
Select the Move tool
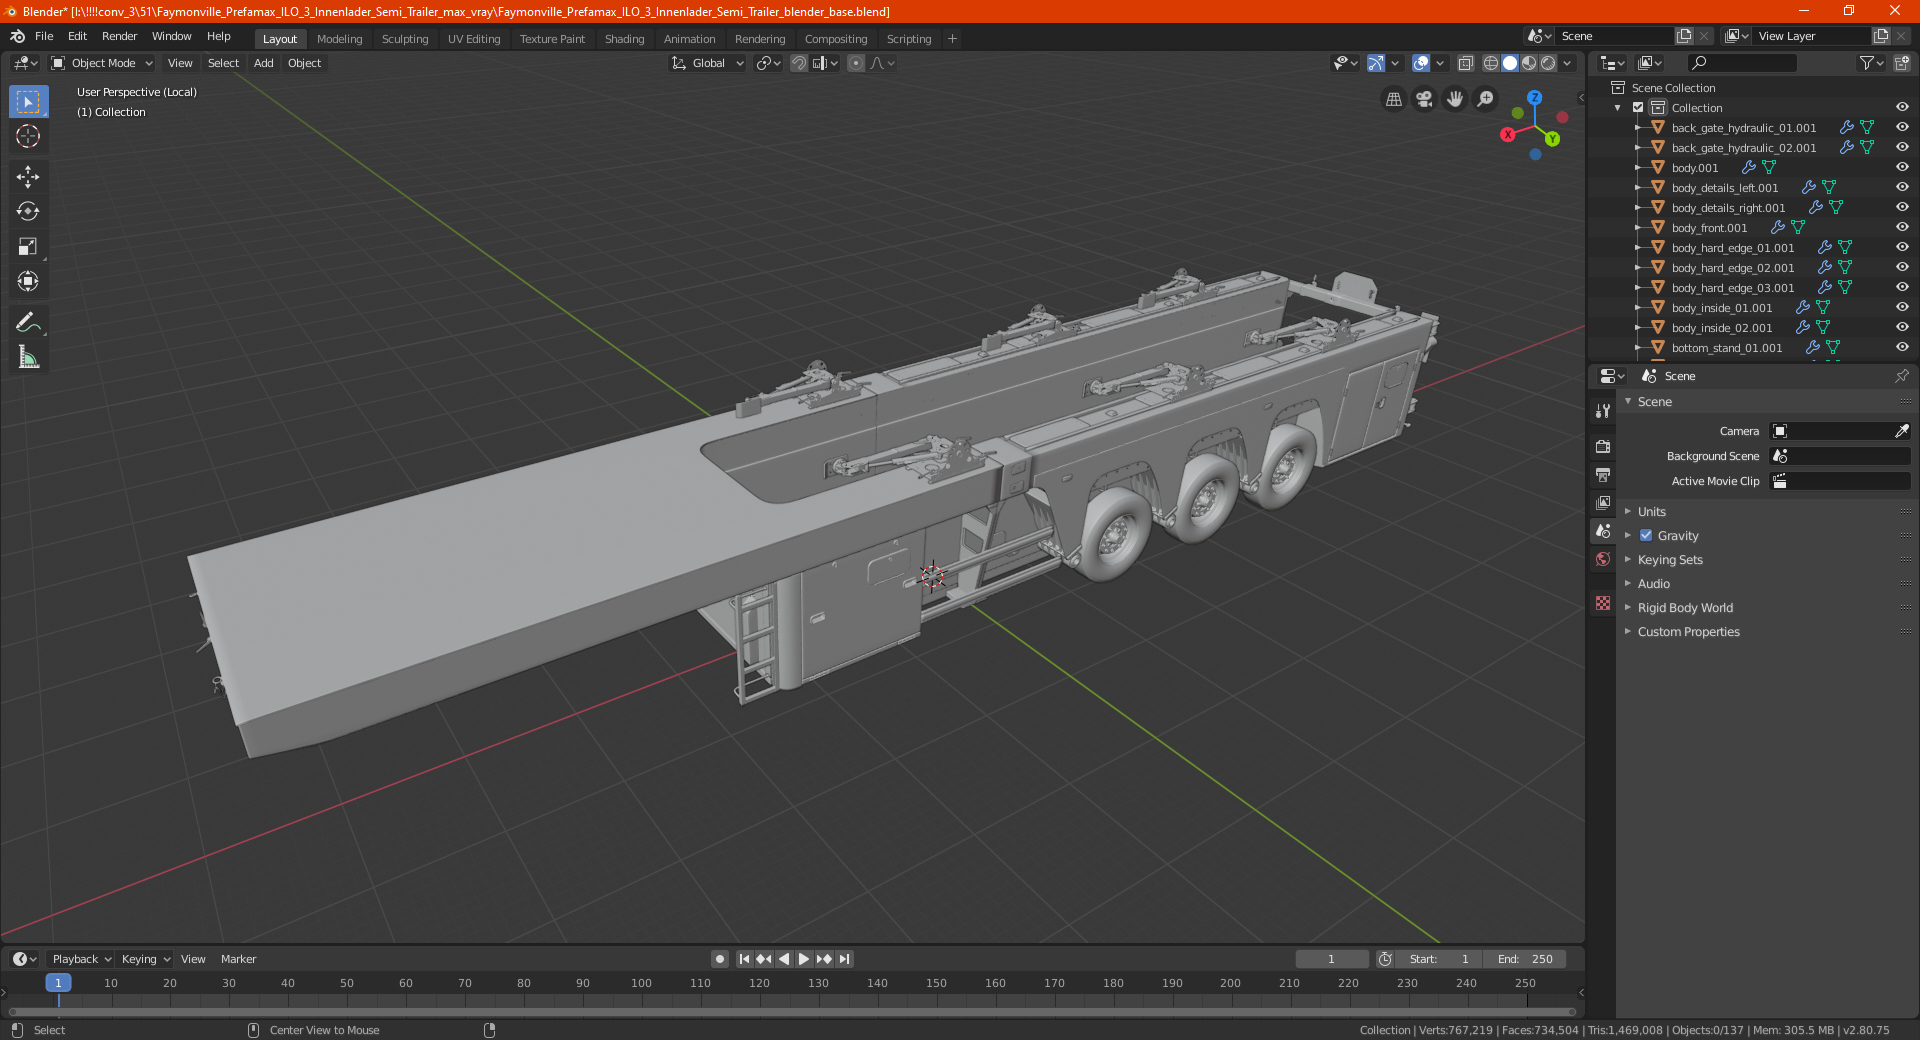[28, 177]
